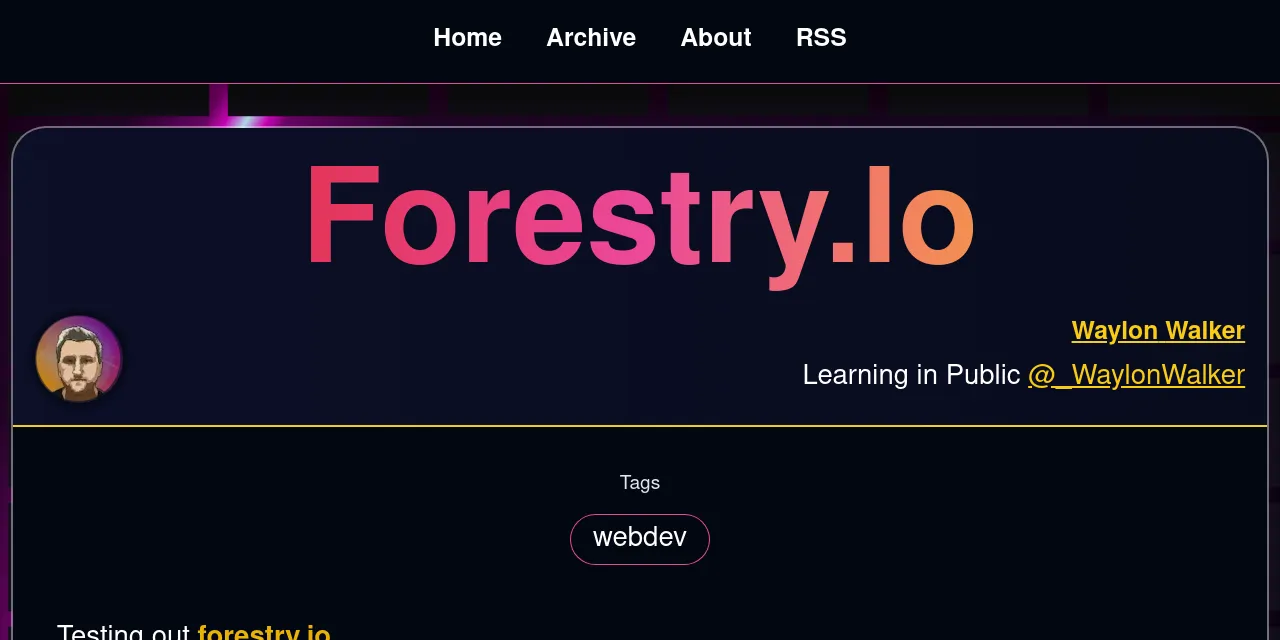Click the "Learning in Public" tagline text
This screenshot has height=640, width=1280.
coord(911,375)
